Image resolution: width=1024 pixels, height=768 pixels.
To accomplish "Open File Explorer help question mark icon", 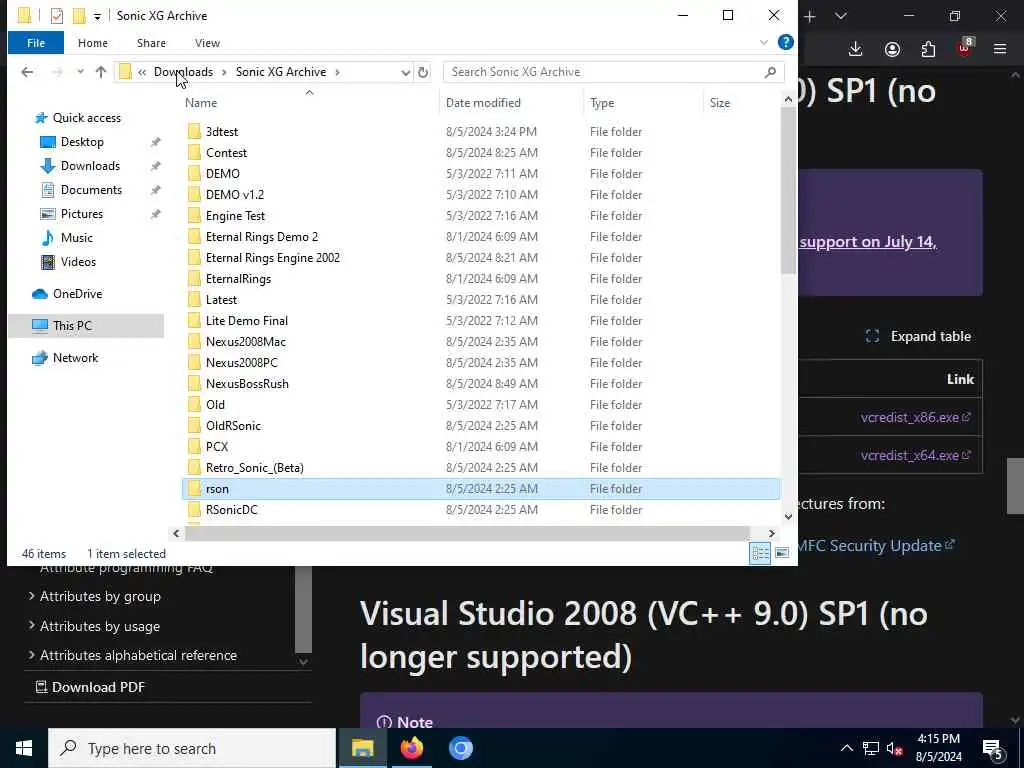I will coord(786,42).
